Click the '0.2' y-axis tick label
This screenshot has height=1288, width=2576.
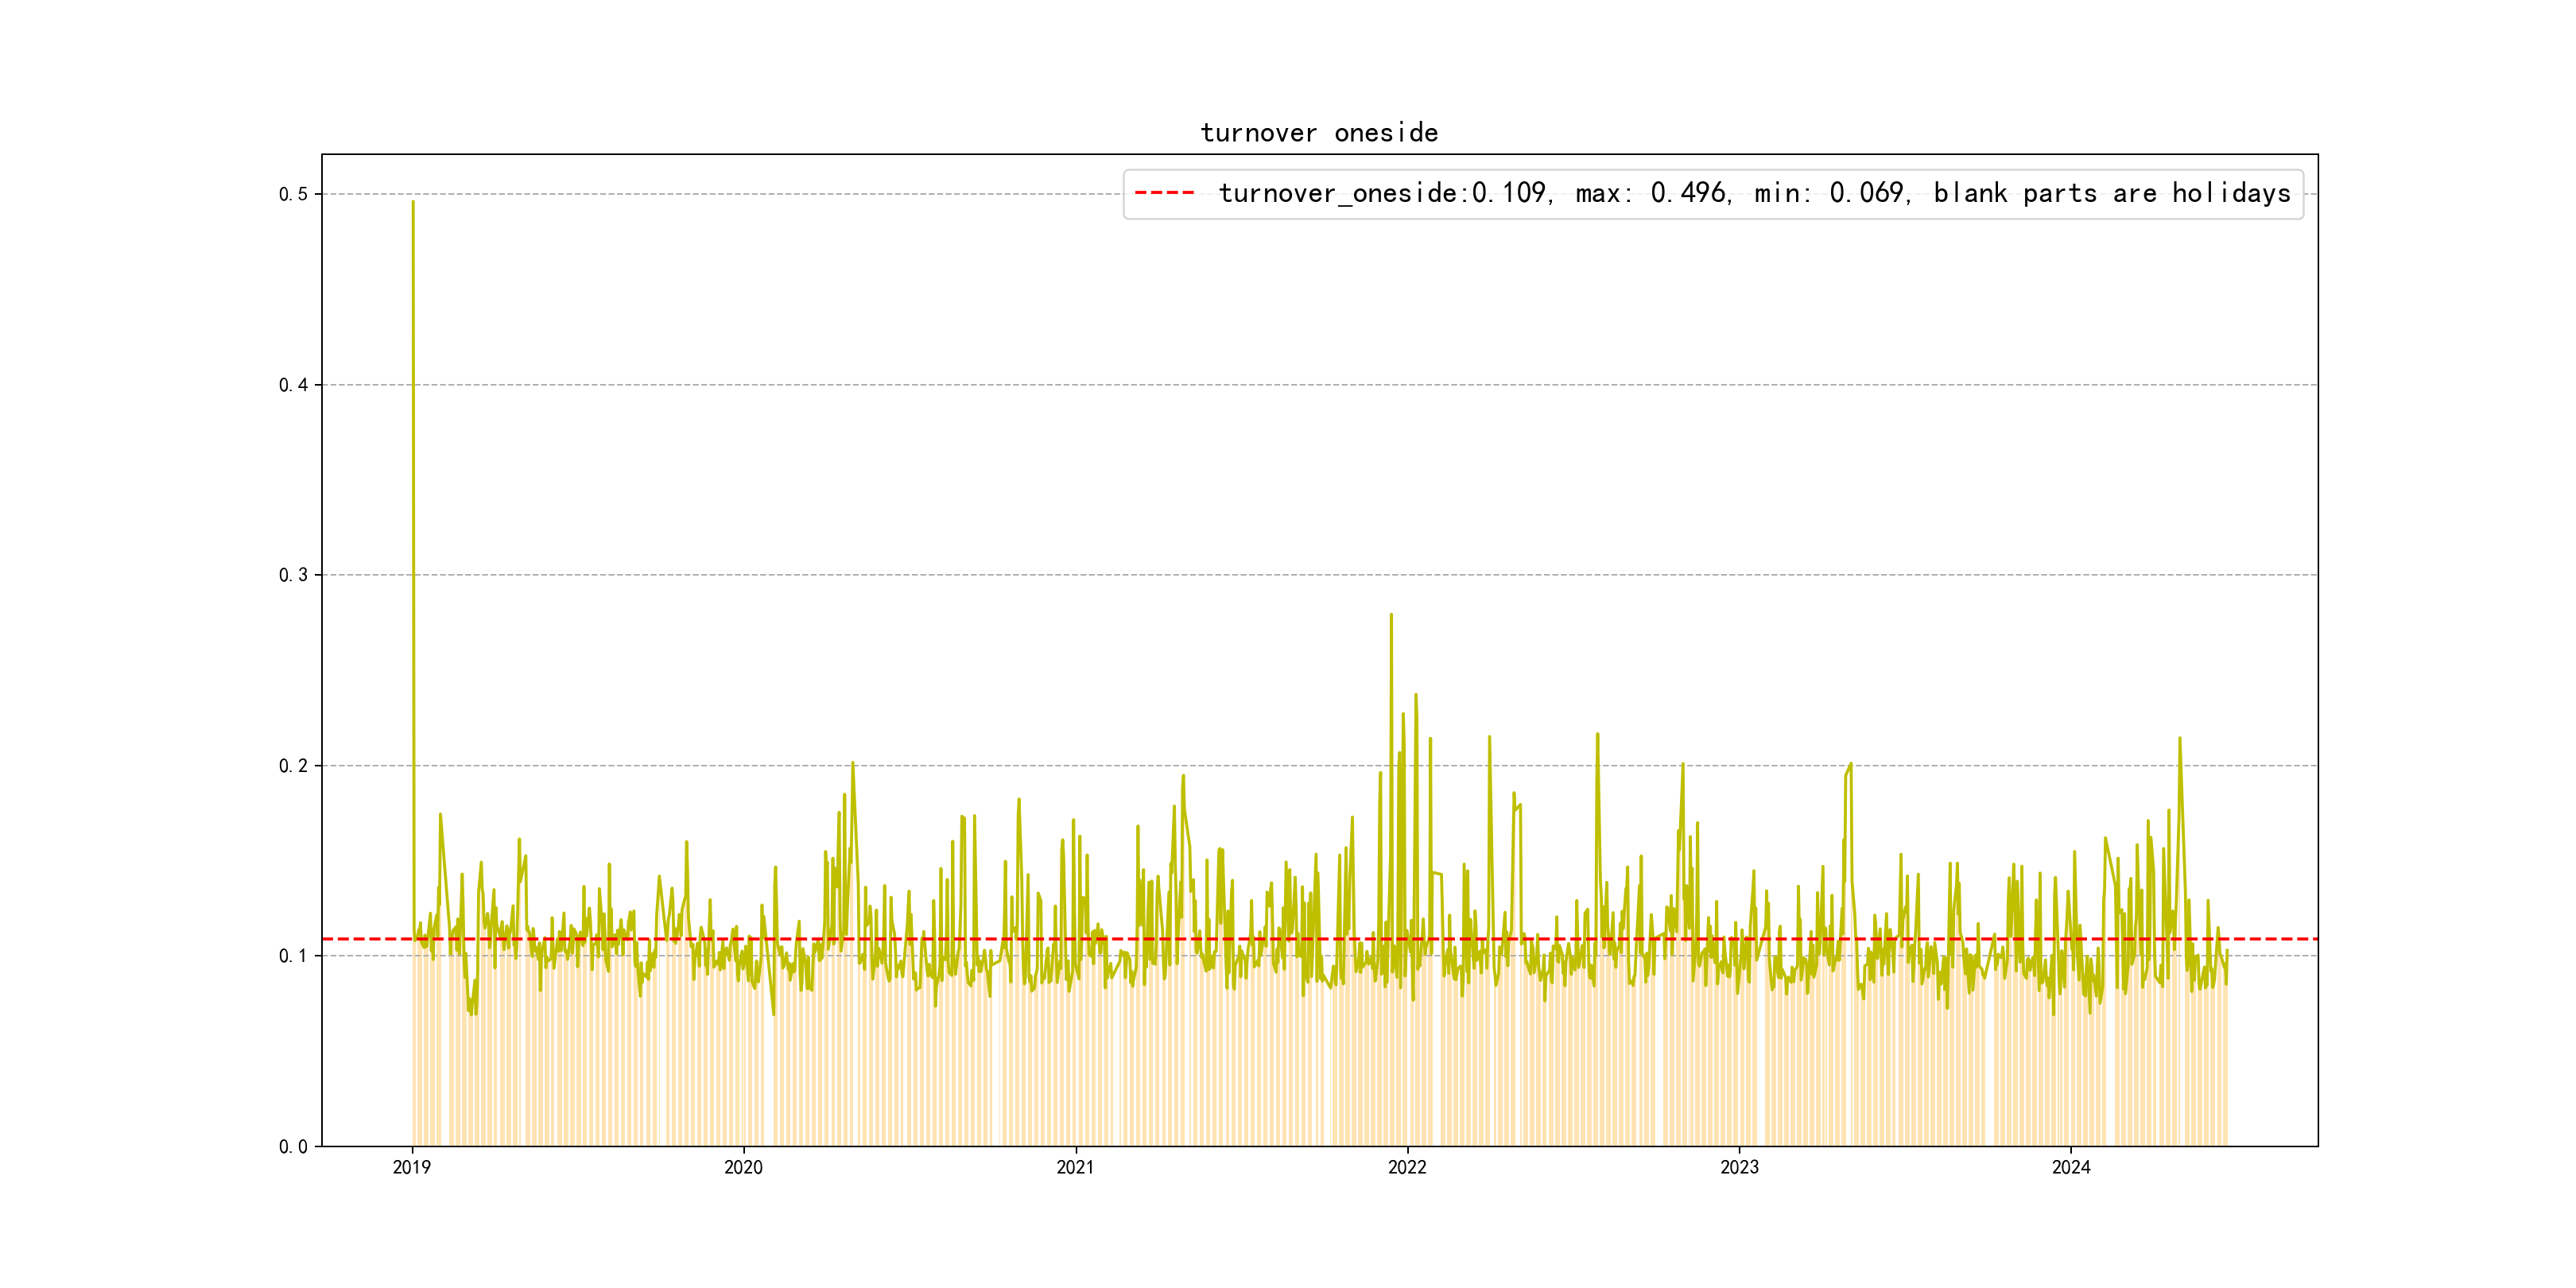coord(293,766)
